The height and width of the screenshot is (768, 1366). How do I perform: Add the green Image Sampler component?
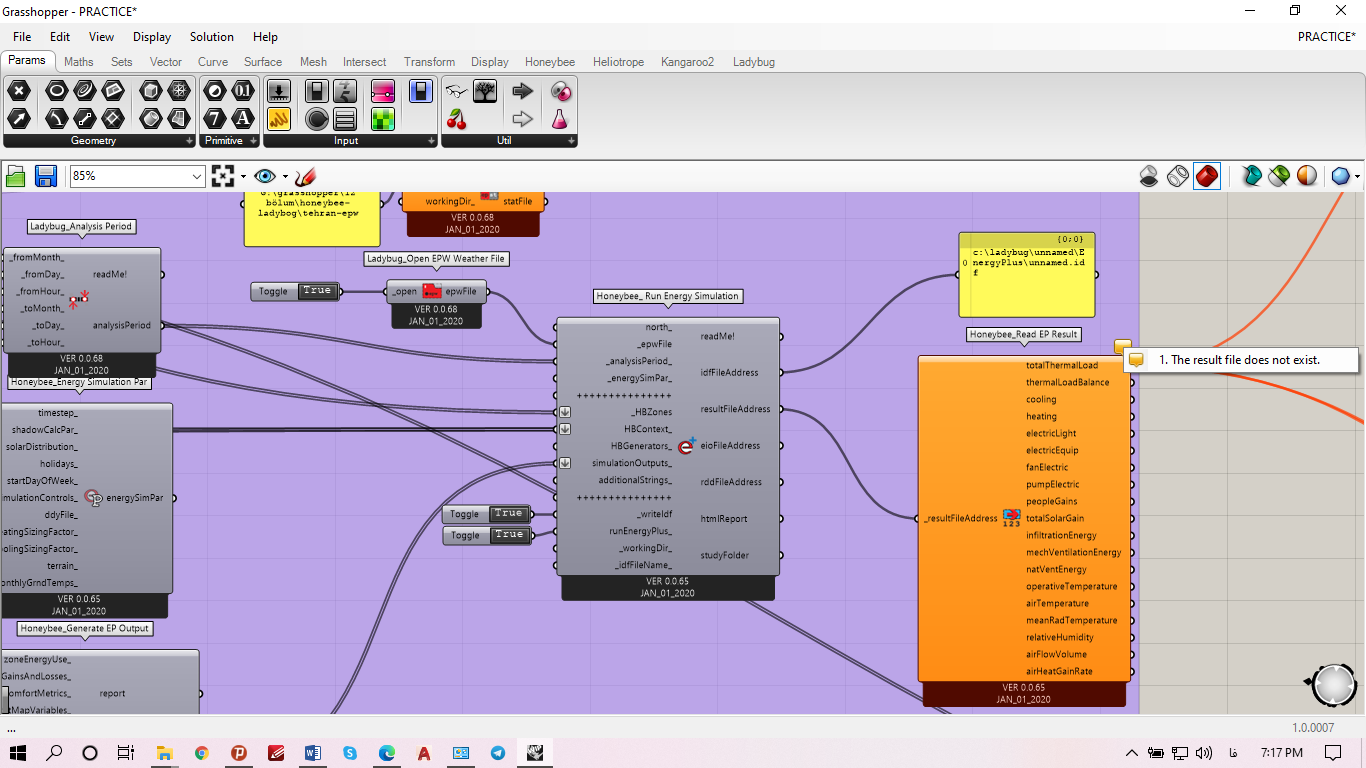[x=383, y=120]
